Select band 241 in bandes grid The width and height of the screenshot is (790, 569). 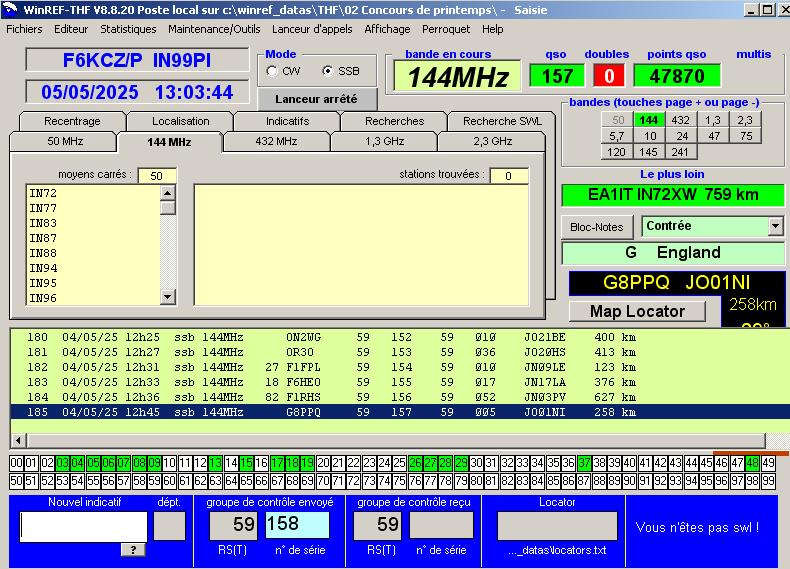point(680,152)
